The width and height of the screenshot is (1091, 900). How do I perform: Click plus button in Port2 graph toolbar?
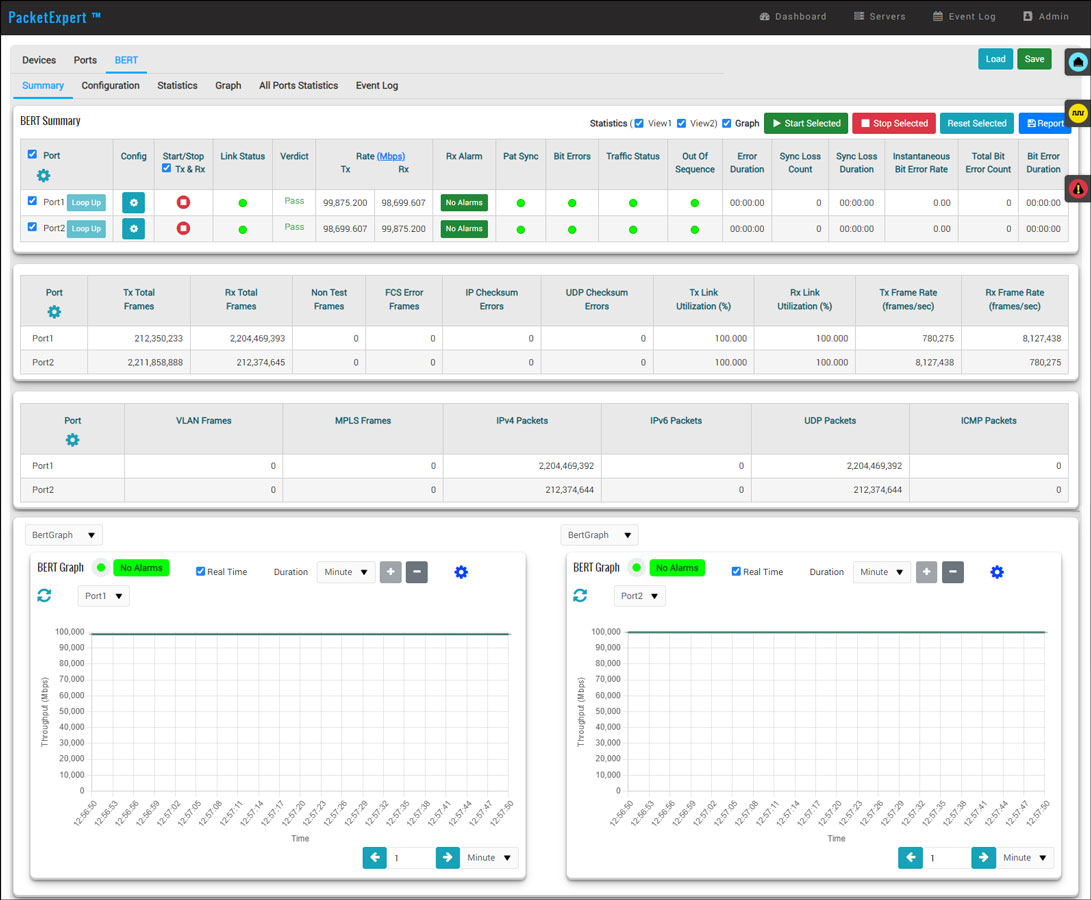pos(926,572)
